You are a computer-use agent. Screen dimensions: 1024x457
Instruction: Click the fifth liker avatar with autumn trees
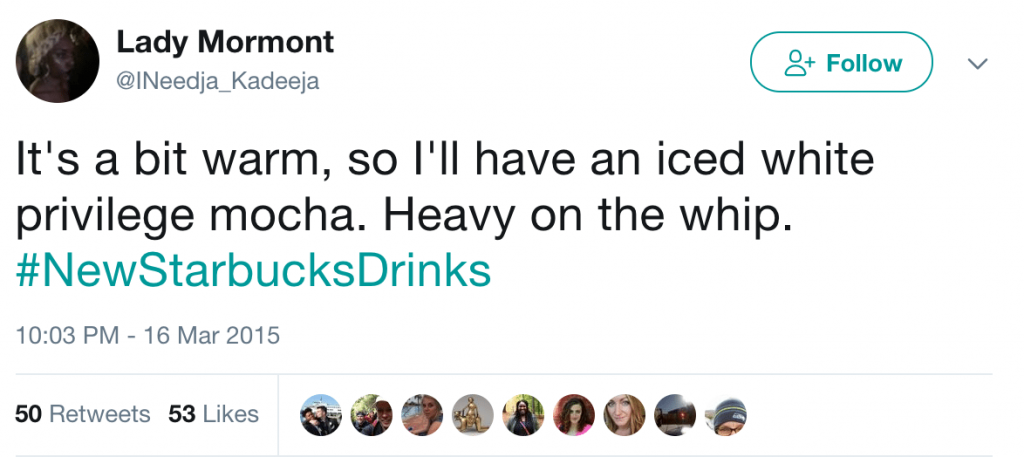523,415
